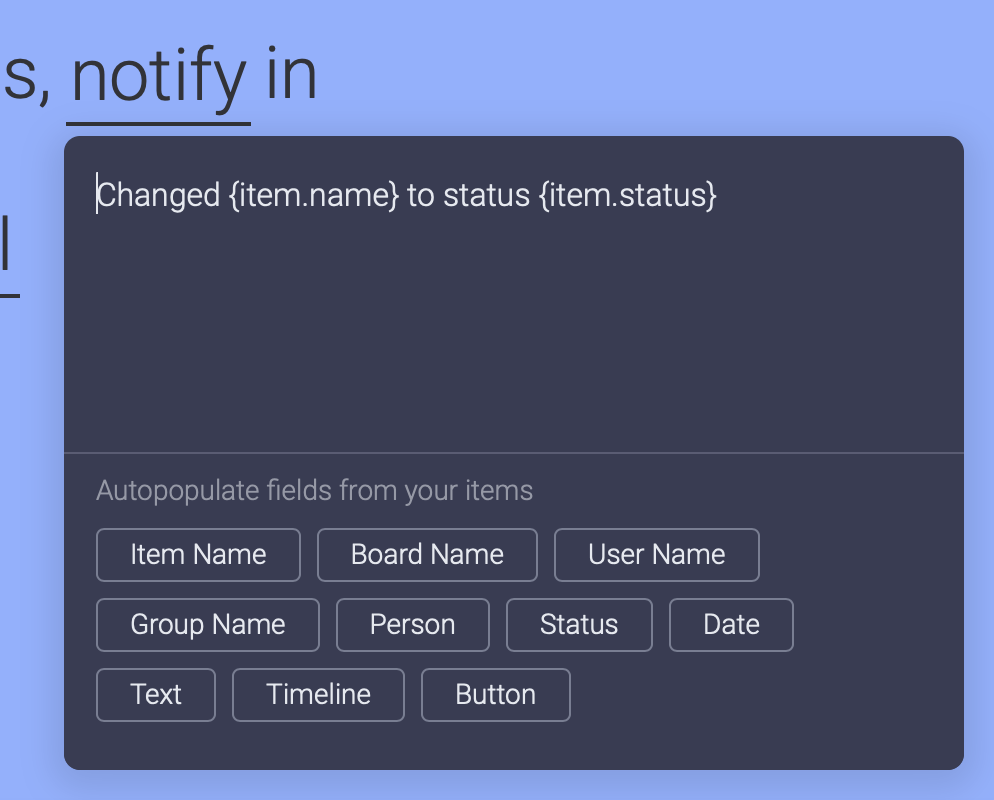Image resolution: width=994 pixels, height=800 pixels.
Task: Click the words "to status" in message
Action: [x=468, y=195]
